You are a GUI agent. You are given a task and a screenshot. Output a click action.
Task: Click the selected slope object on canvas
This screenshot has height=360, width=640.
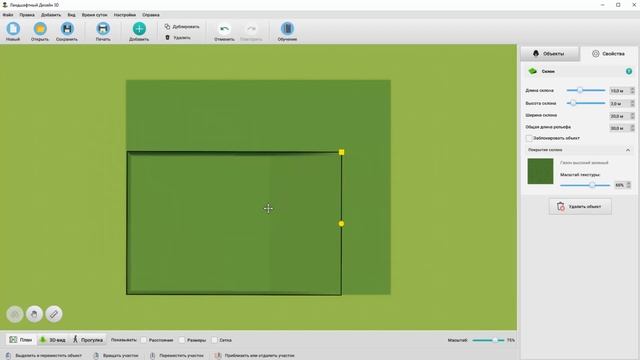tap(234, 223)
